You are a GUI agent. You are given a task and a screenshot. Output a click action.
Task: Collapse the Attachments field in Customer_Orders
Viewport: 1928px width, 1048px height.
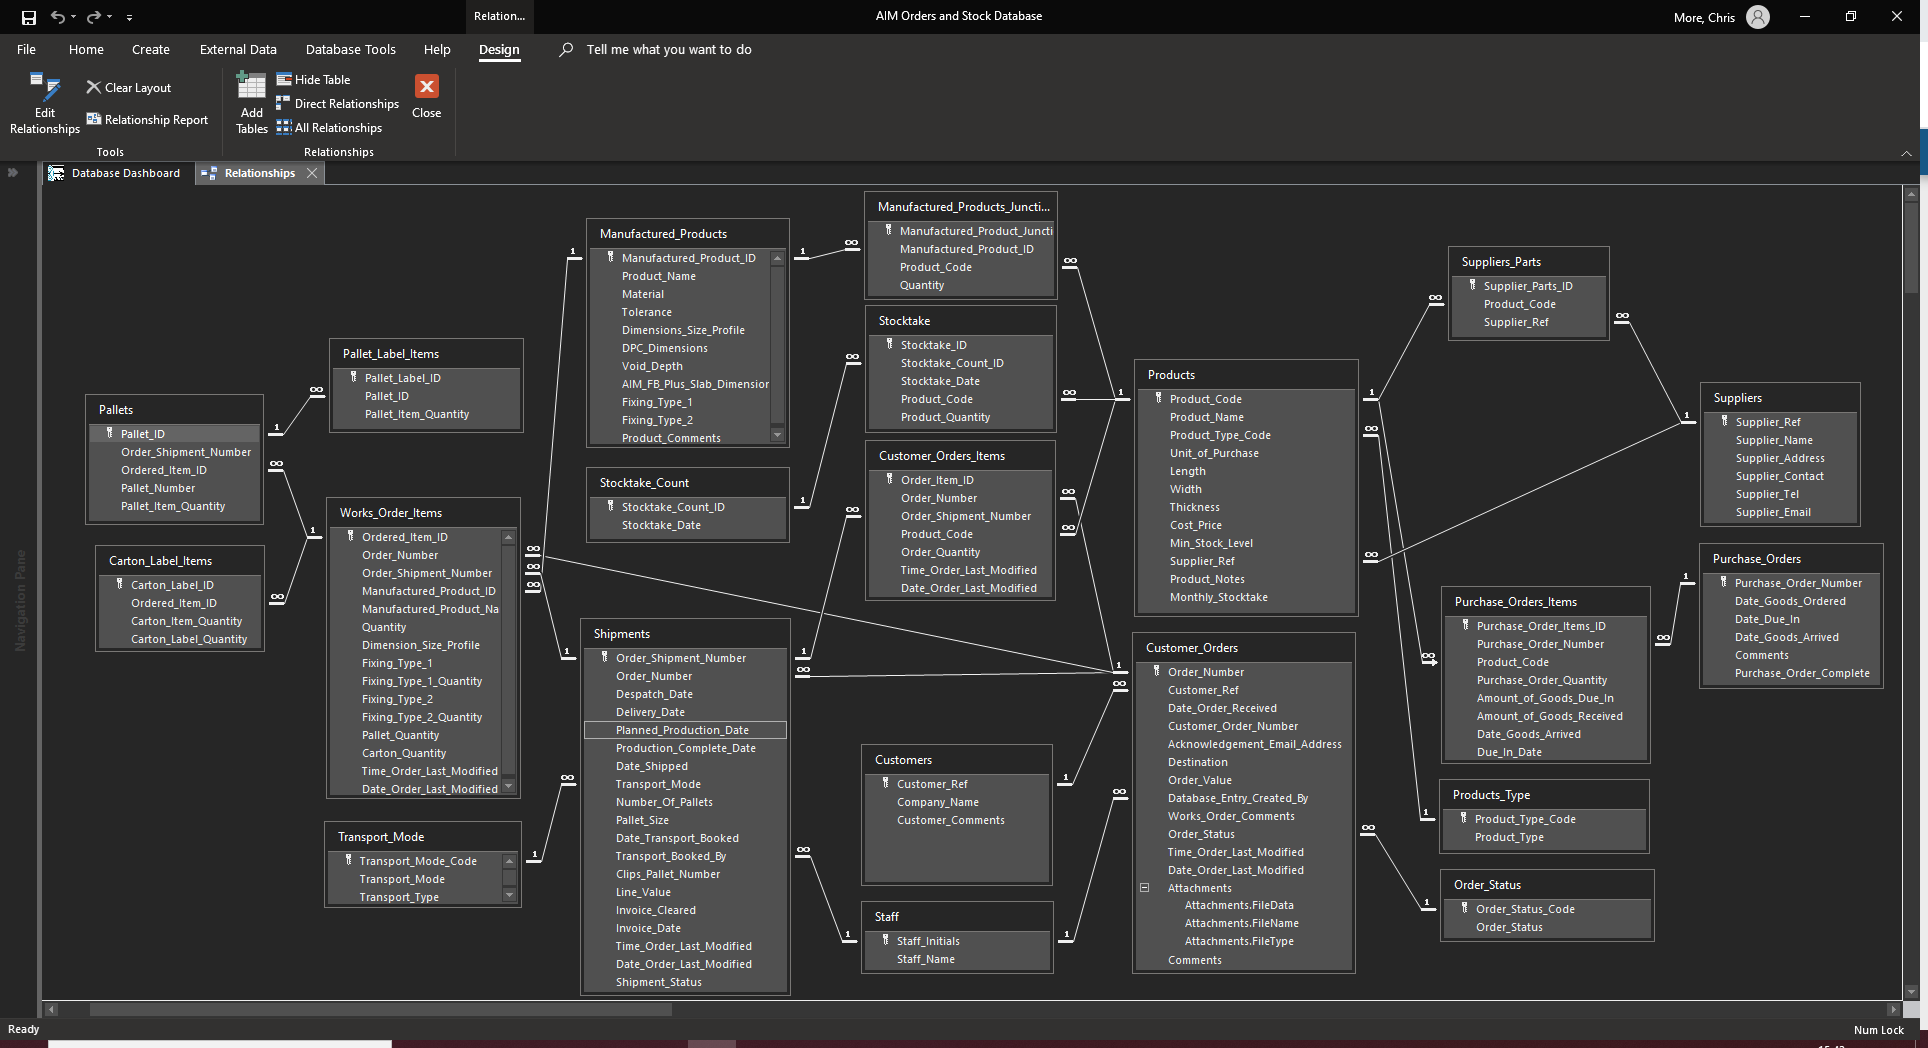[x=1144, y=888]
